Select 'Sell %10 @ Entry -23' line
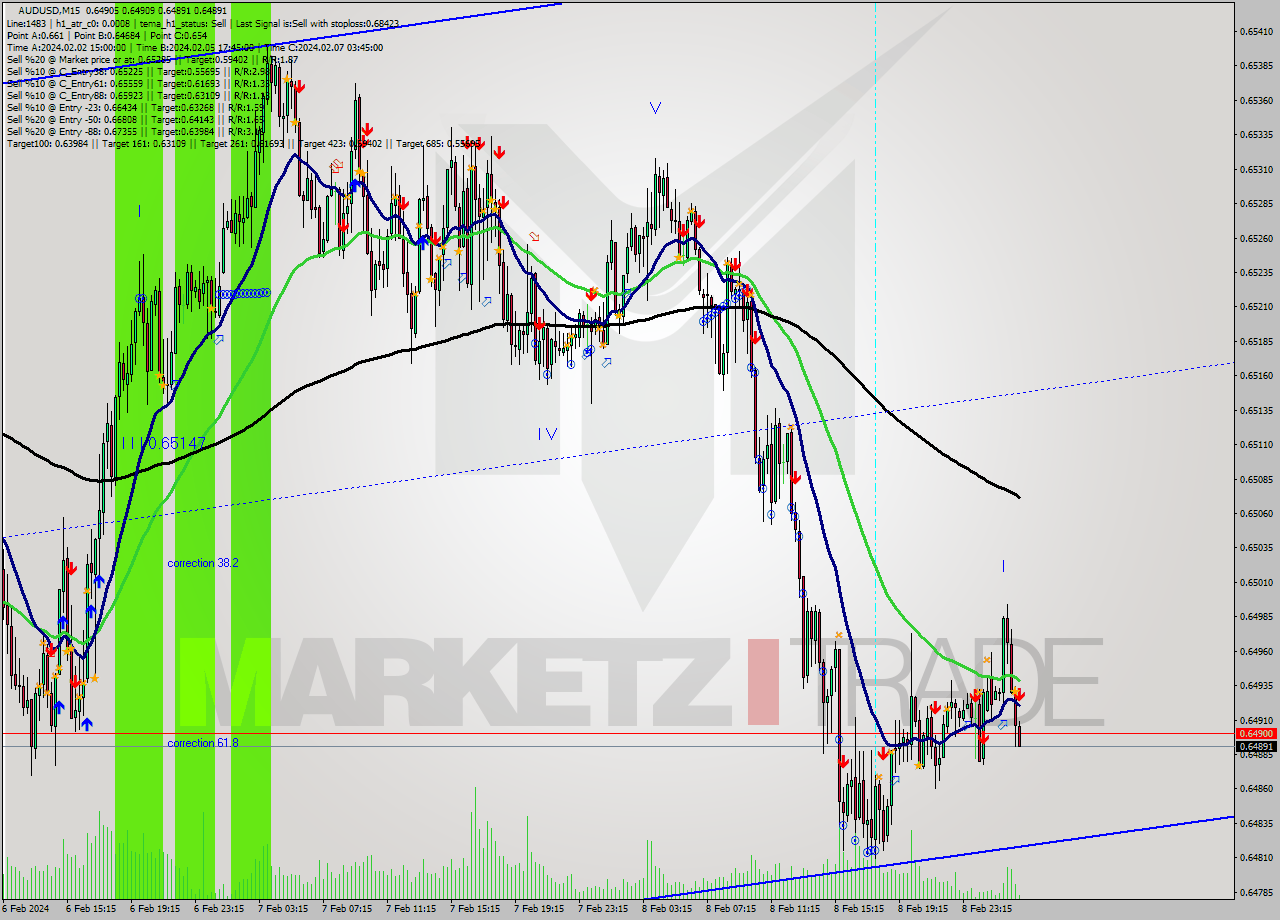 point(136,107)
